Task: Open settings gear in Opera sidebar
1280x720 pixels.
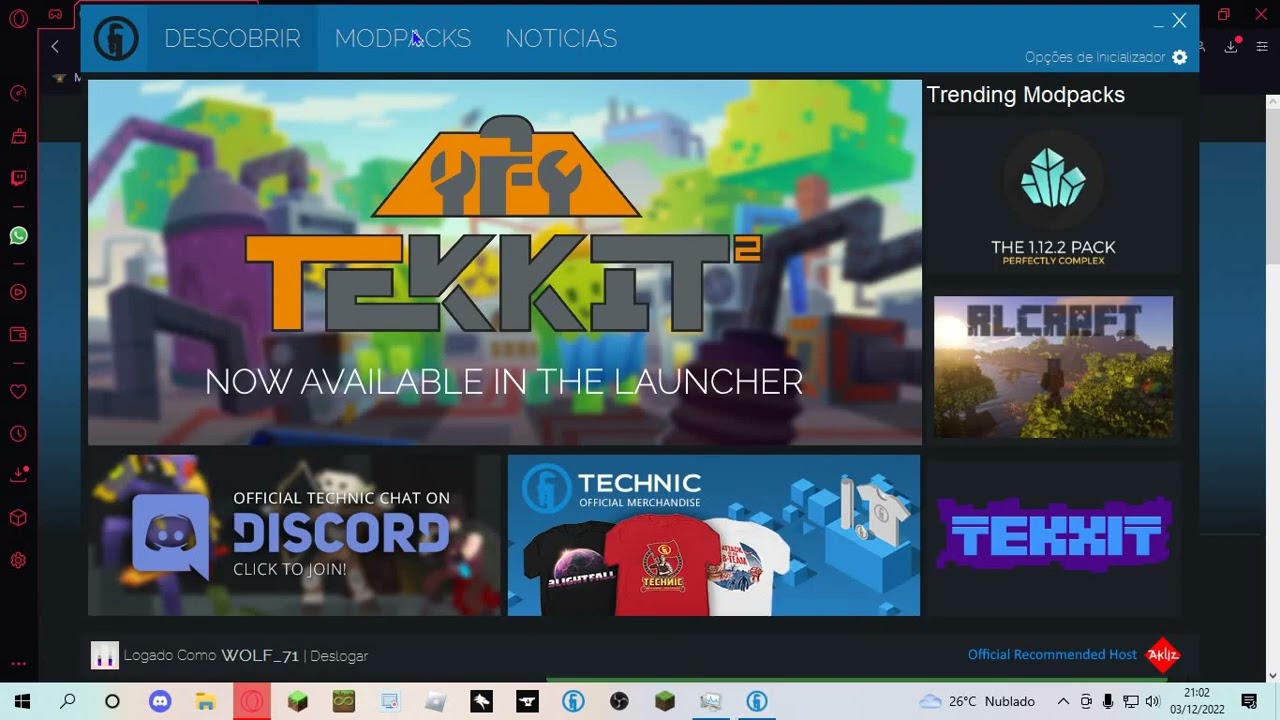Action: pyautogui.click(x=18, y=560)
